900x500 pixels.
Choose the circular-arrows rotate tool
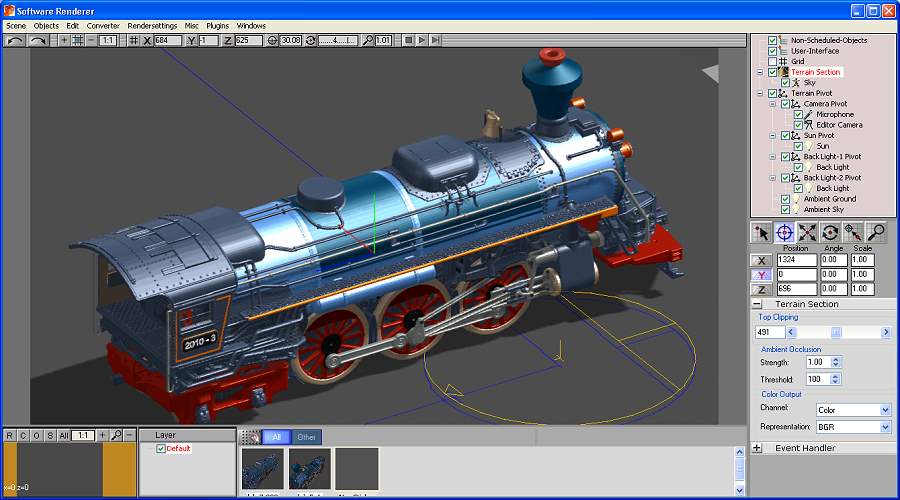click(830, 232)
